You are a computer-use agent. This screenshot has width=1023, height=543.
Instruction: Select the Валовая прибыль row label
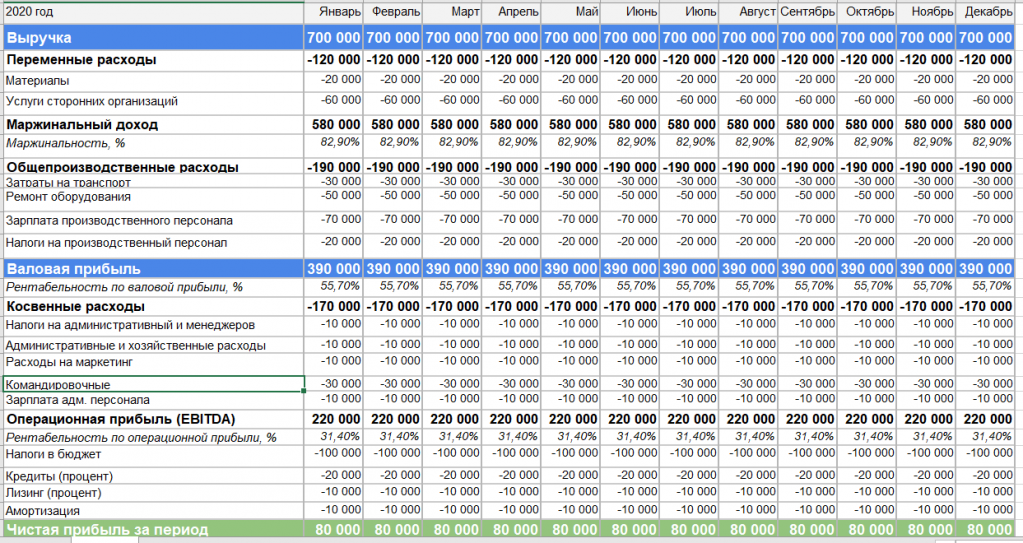(73, 269)
